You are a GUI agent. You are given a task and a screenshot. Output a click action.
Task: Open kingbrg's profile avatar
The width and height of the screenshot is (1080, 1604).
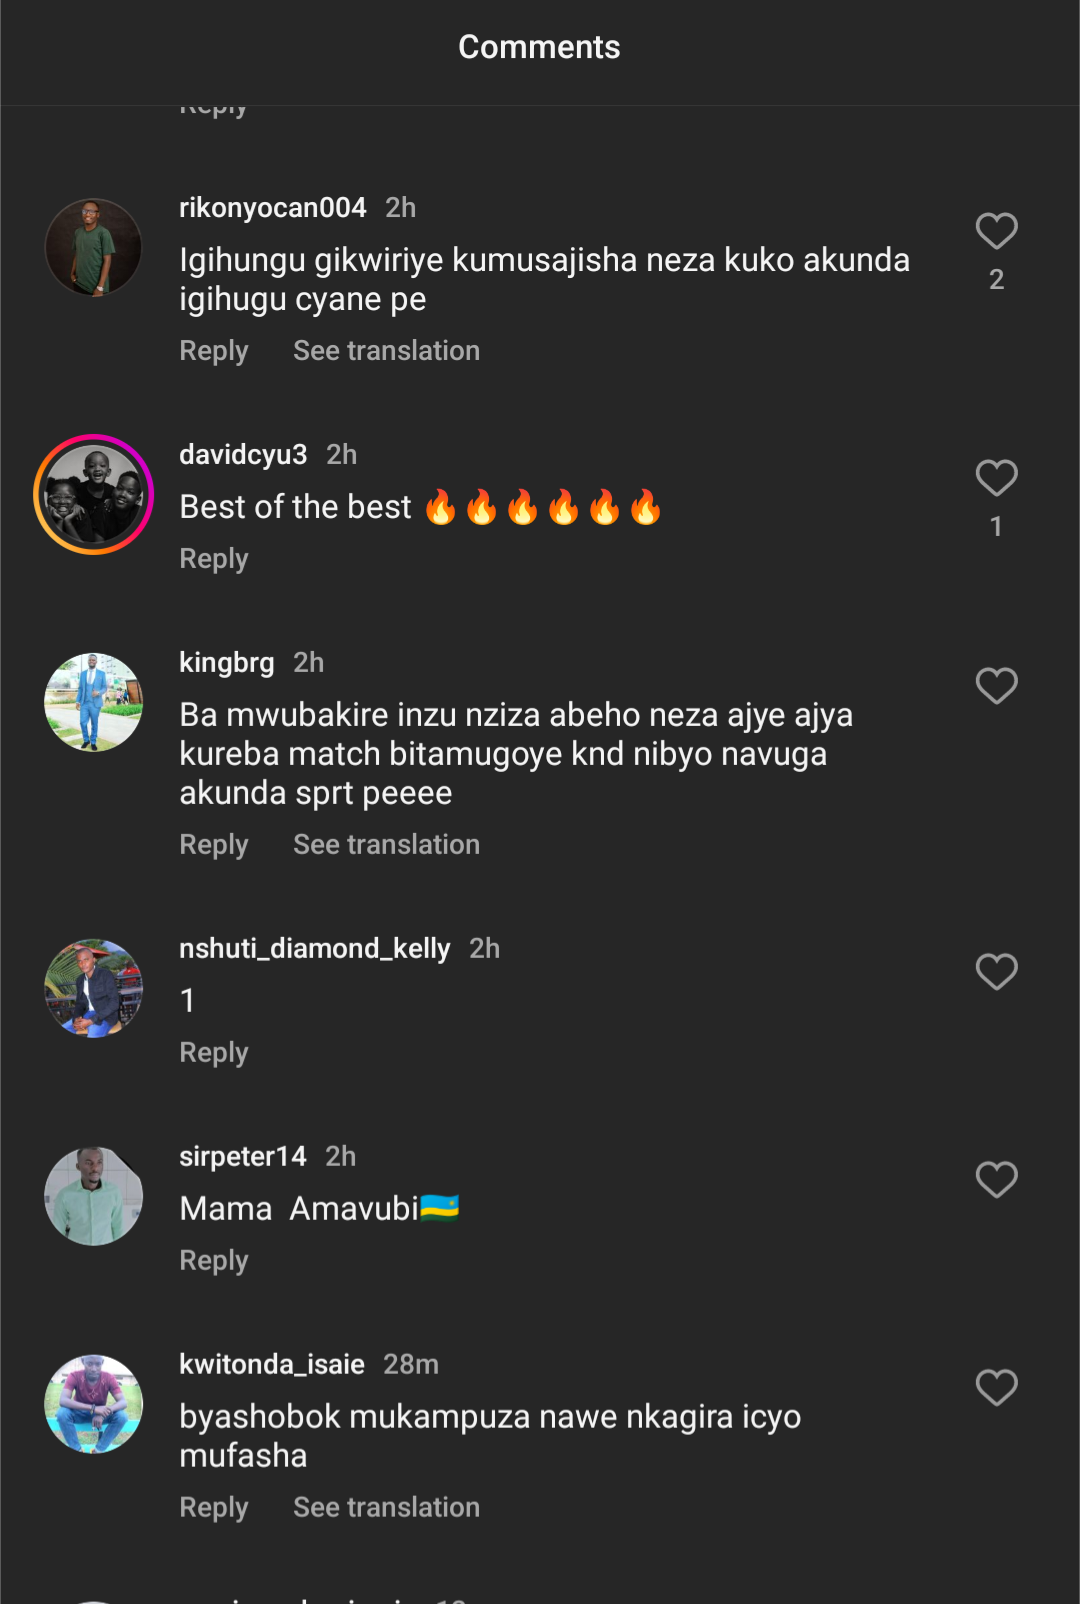pos(94,702)
